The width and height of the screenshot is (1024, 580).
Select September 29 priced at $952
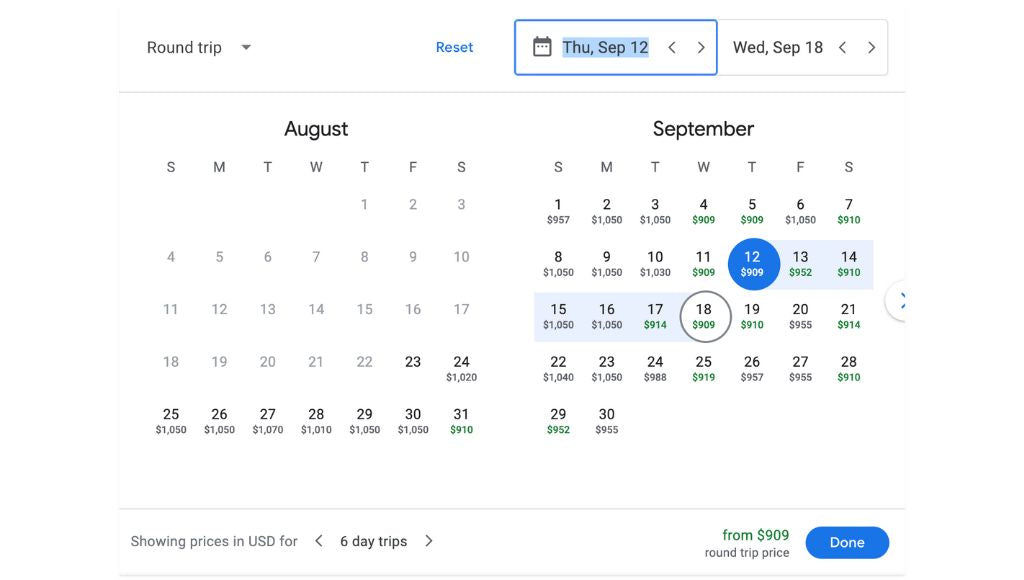[x=558, y=419]
